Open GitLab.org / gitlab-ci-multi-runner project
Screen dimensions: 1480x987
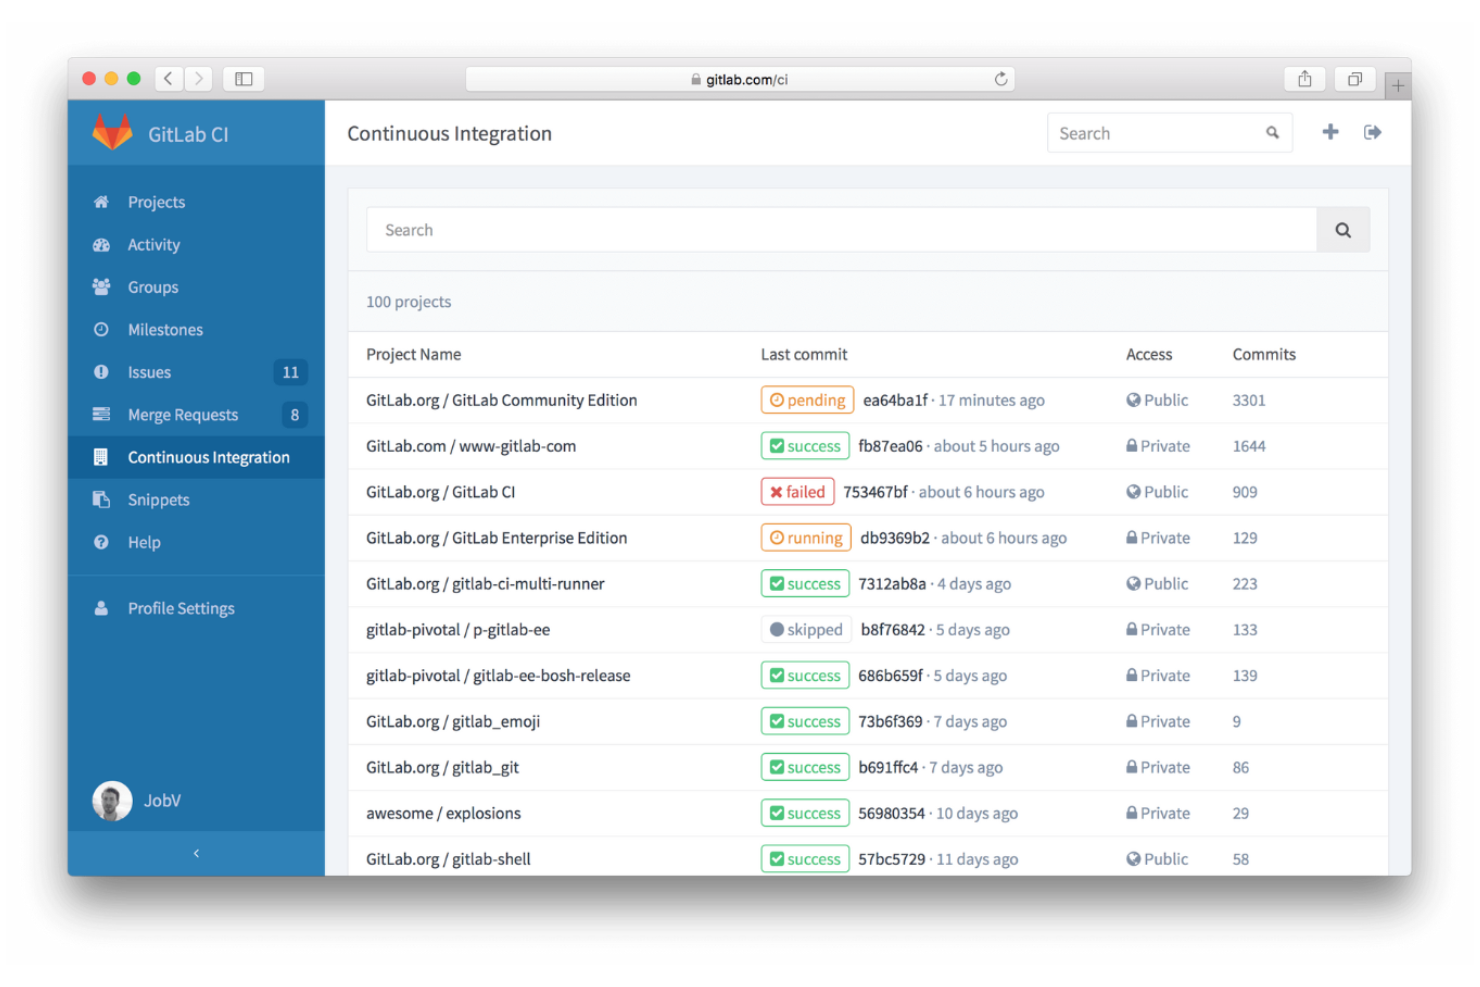pyautogui.click(x=485, y=584)
